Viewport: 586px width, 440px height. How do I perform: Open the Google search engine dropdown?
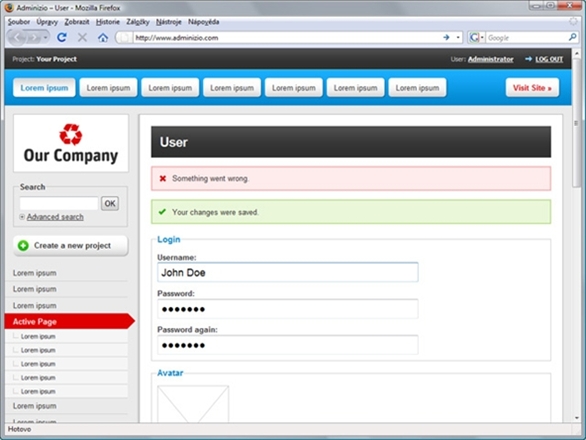coord(476,37)
